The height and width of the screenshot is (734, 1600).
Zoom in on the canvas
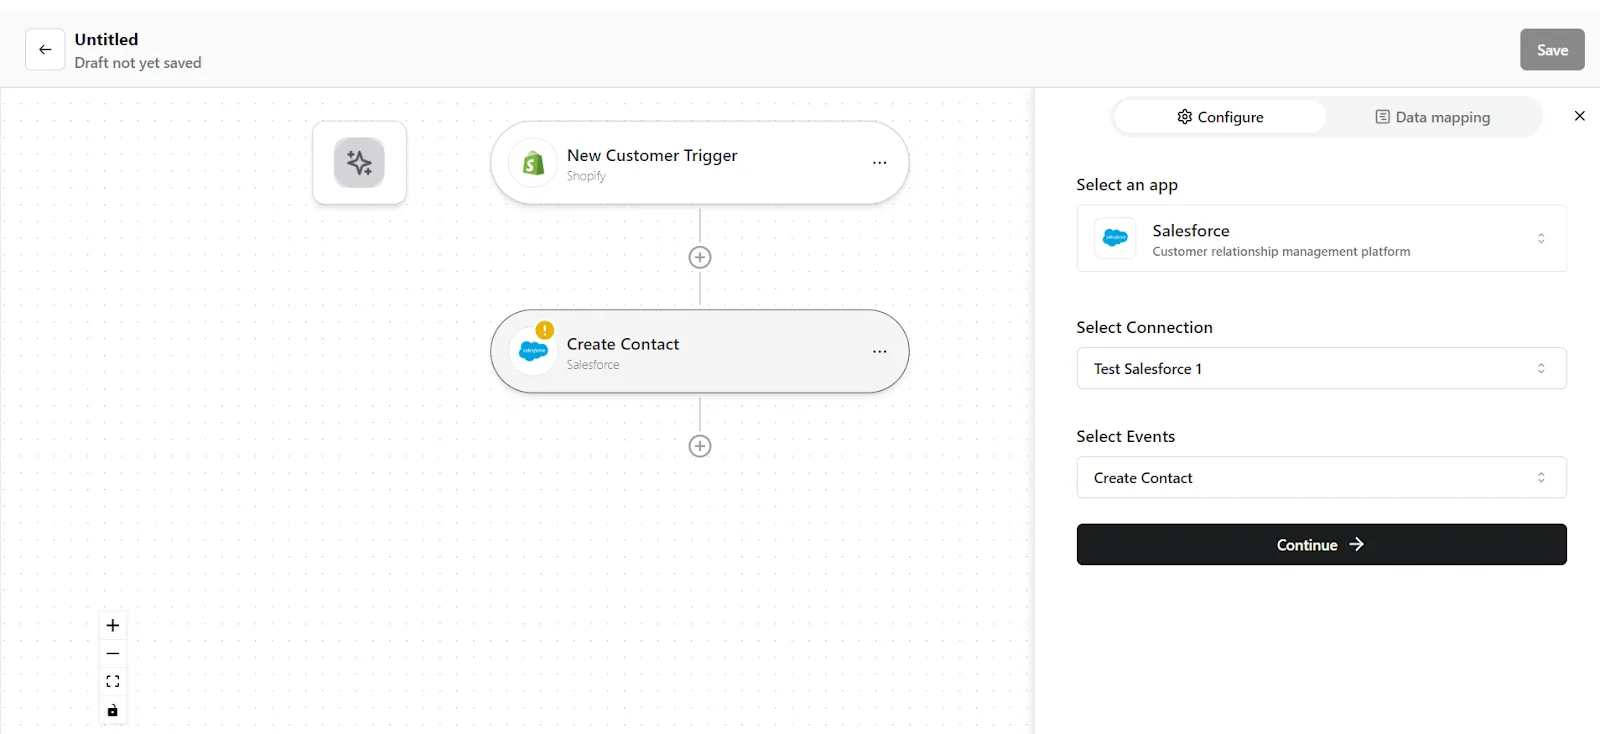tap(113, 625)
